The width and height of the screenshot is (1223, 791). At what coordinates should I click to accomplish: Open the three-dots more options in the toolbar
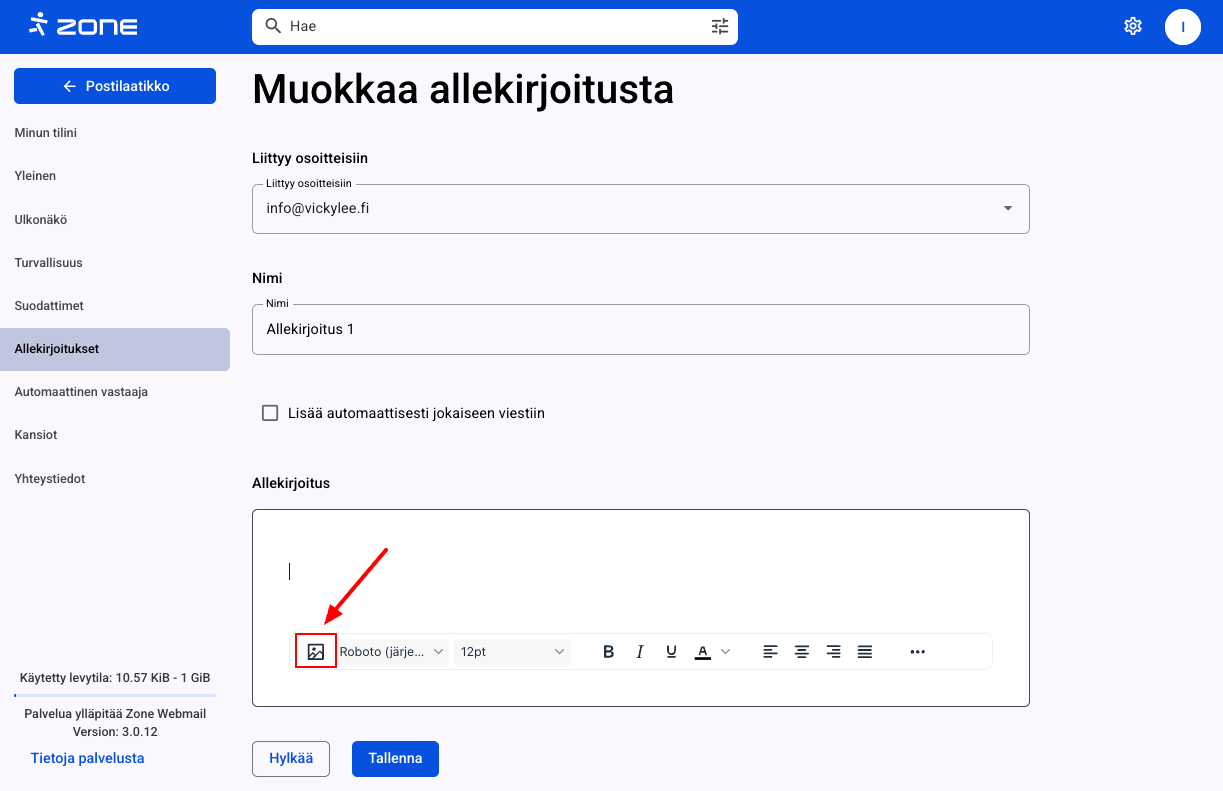918,652
